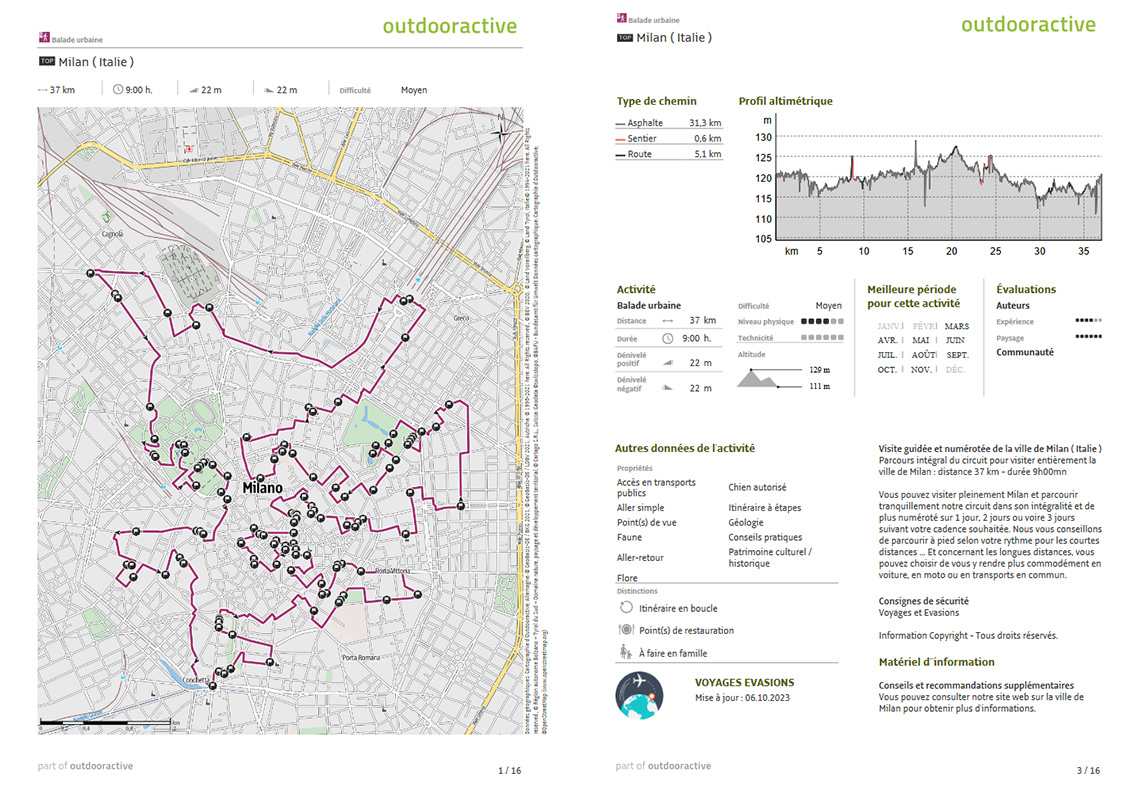Click Itinéraire à étapes property
The image size is (1140, 800).
765,508
